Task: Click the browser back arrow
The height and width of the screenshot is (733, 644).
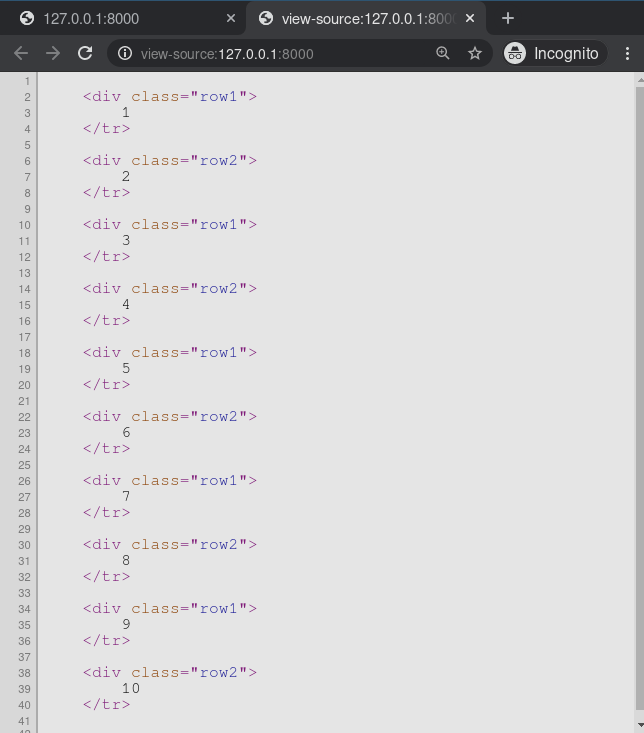Action: [x=21, y=53]
